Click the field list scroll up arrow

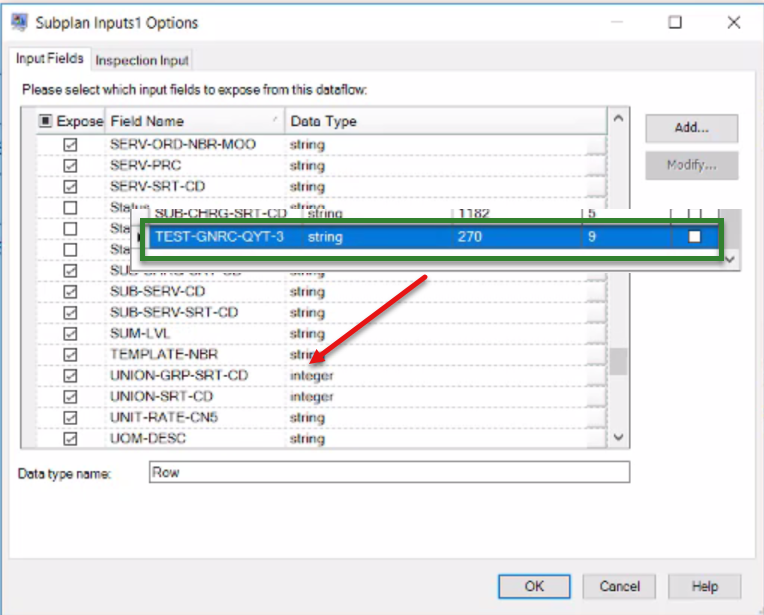pos(618,118)
